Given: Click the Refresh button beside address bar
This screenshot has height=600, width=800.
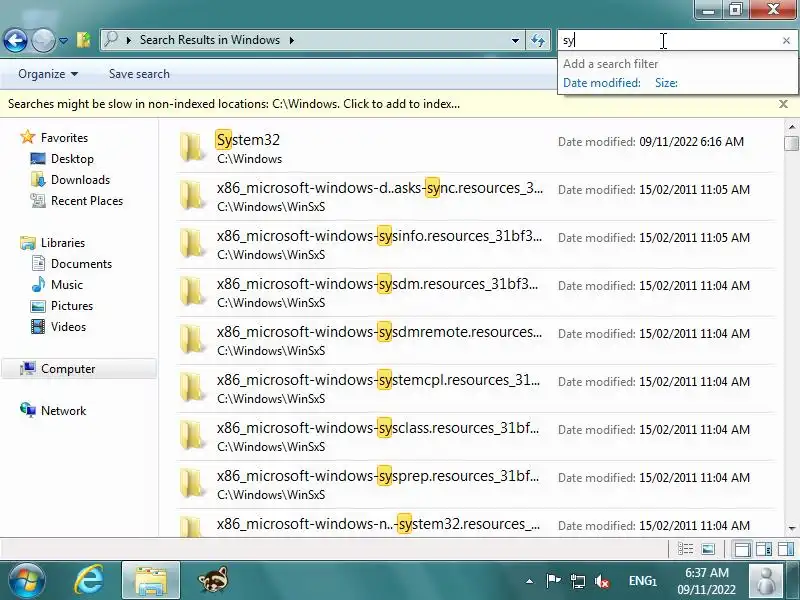Looking at the screenshot, I should point(538,40).
